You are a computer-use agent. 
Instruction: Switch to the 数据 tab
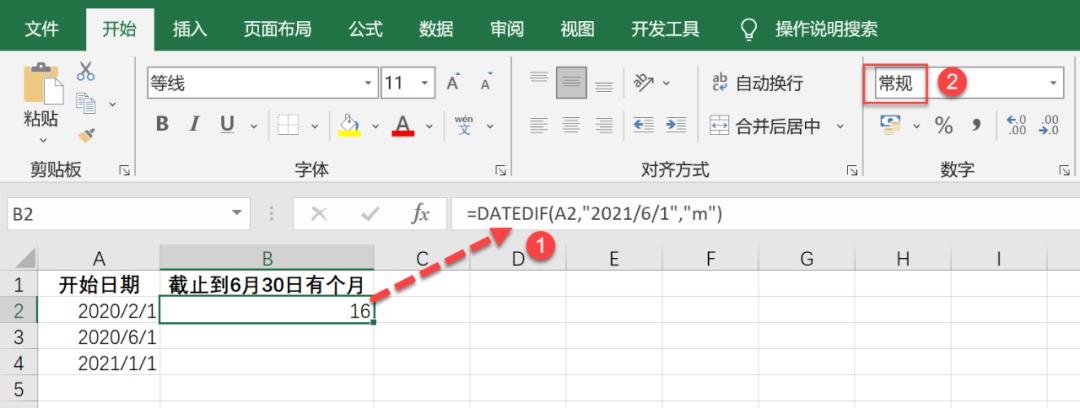(436, 29)
